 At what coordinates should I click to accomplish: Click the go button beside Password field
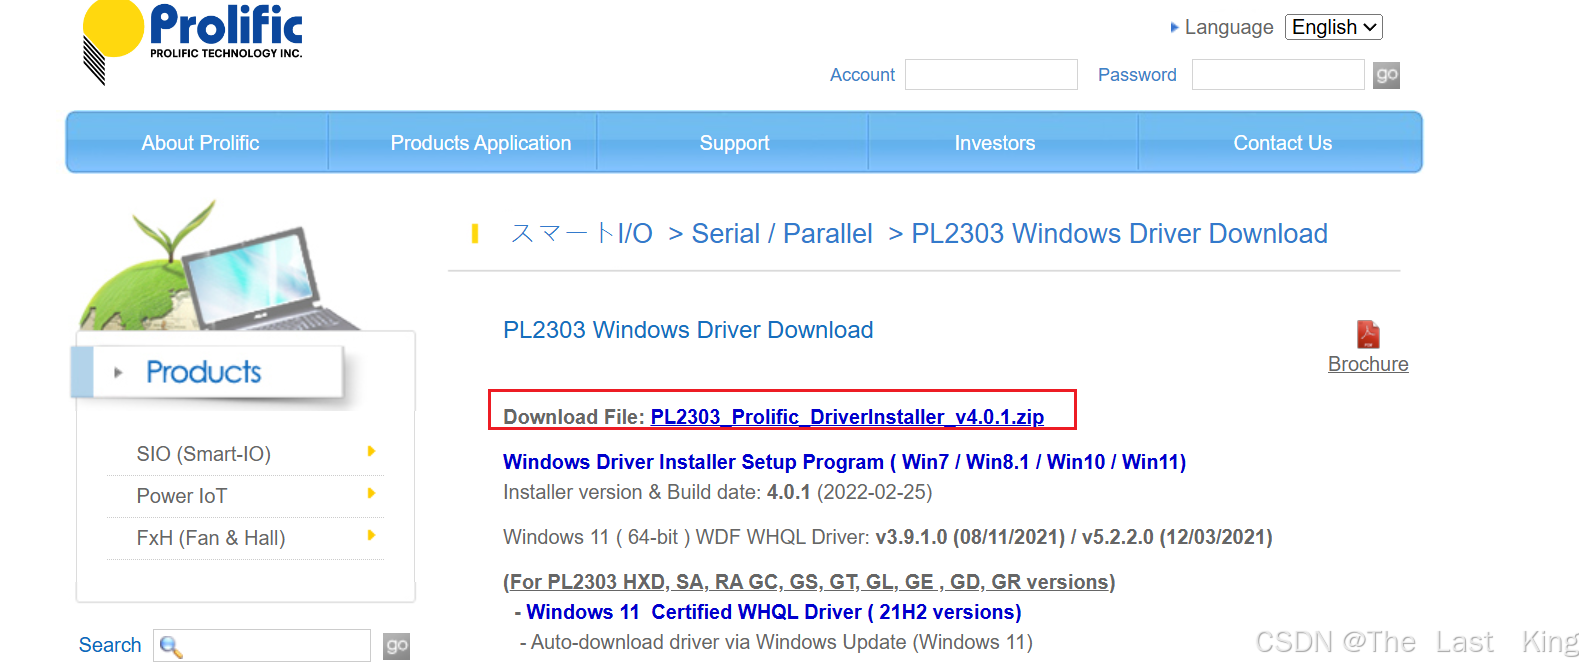[x=1386, y=75]
